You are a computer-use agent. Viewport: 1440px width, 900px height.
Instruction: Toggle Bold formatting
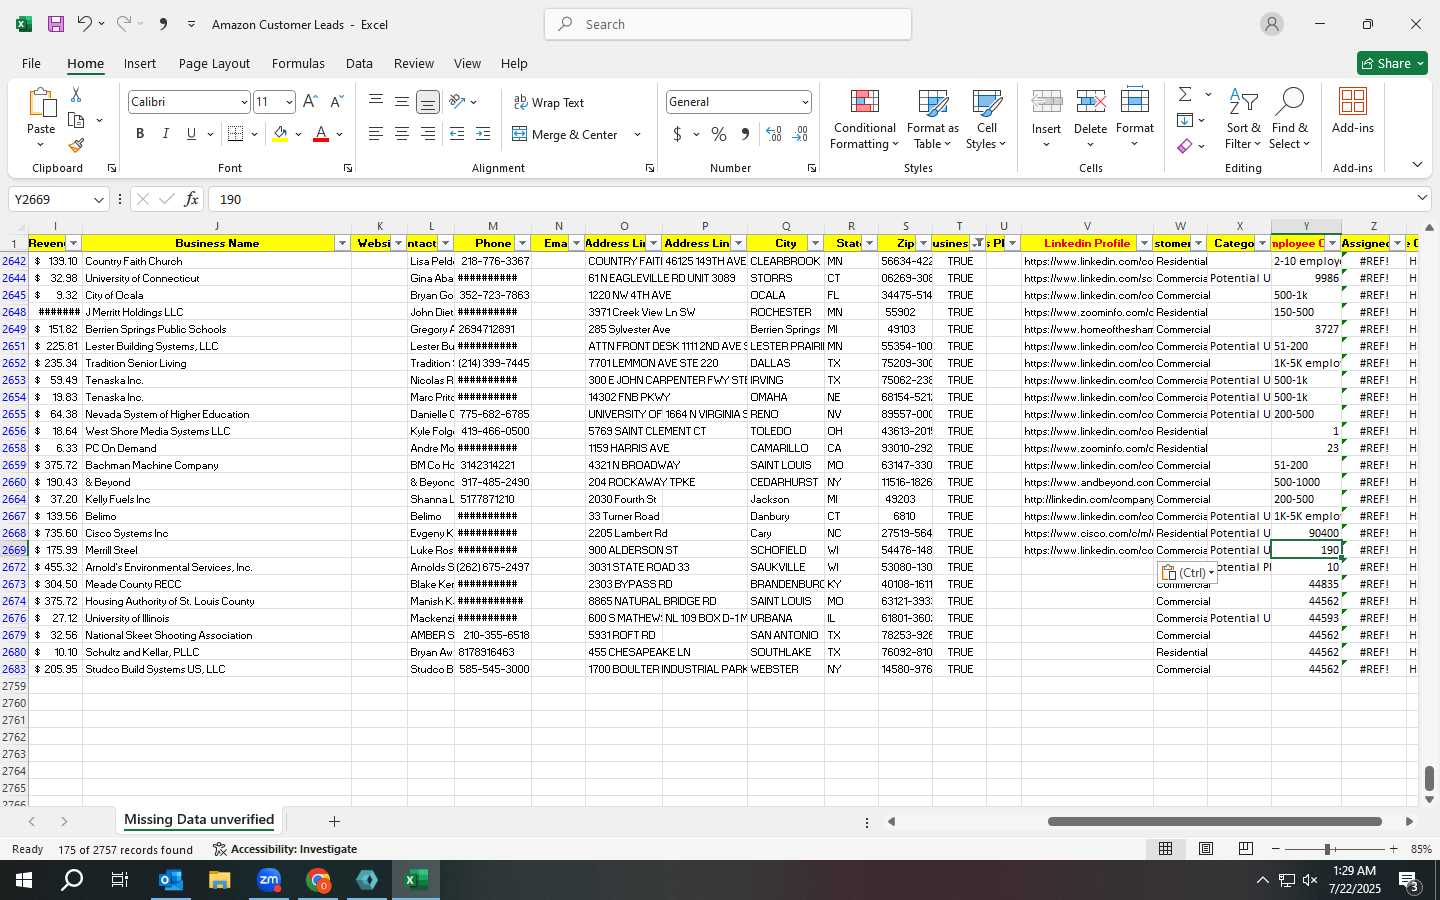(x=140, y=134)
